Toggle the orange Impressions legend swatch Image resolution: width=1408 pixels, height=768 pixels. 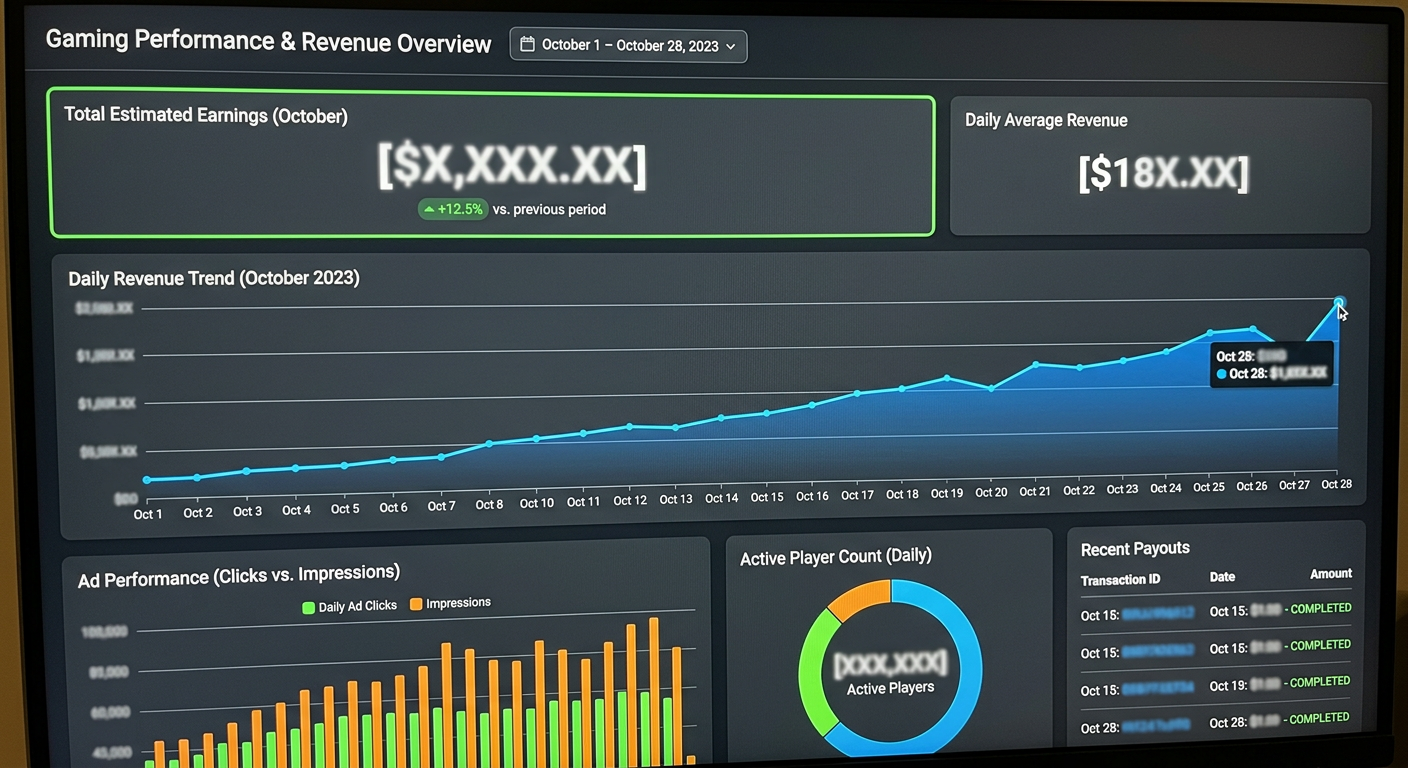point(416,604)
